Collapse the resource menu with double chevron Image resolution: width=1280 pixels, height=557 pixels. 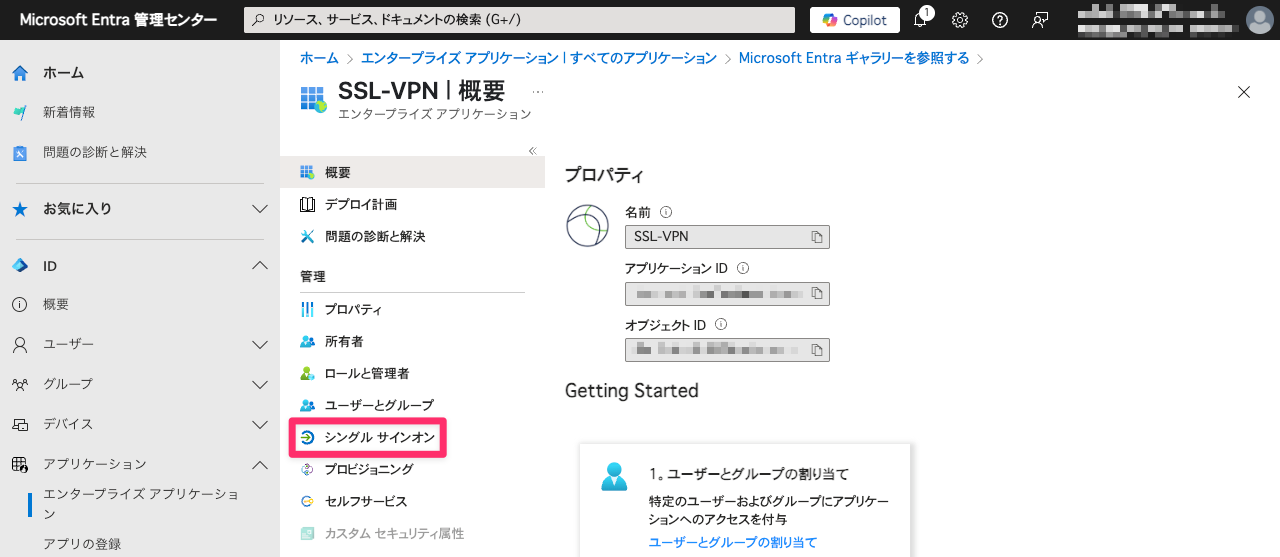coord(532,151)
